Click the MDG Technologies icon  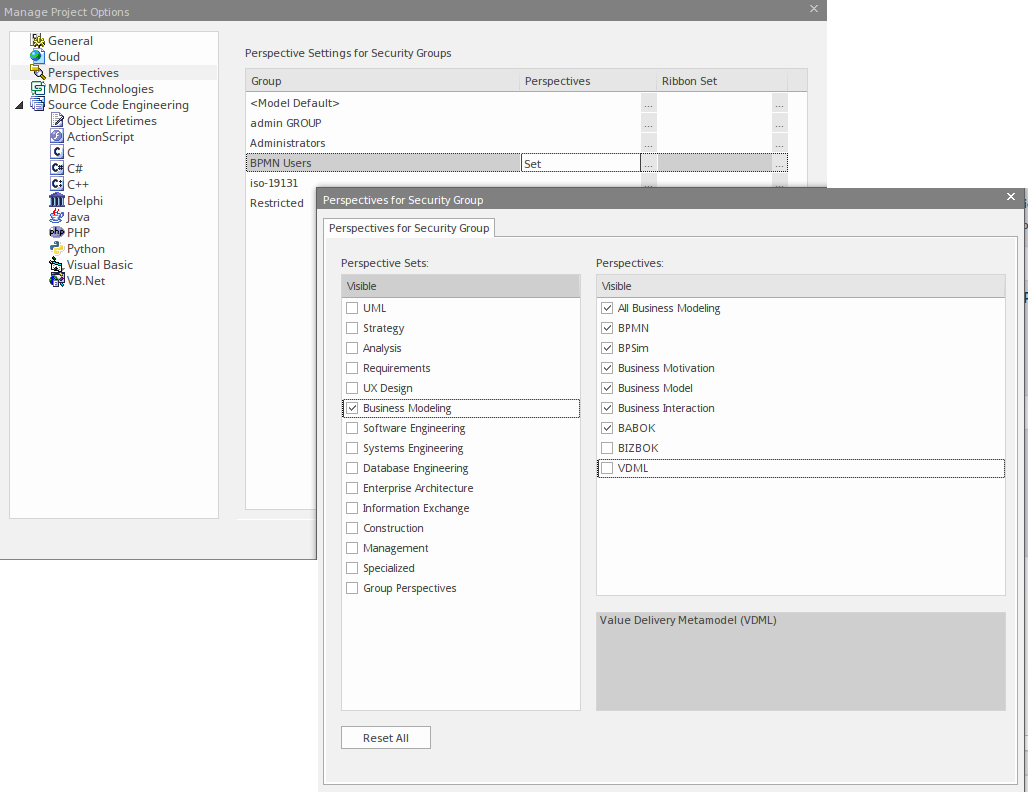(x=38, y=89)
